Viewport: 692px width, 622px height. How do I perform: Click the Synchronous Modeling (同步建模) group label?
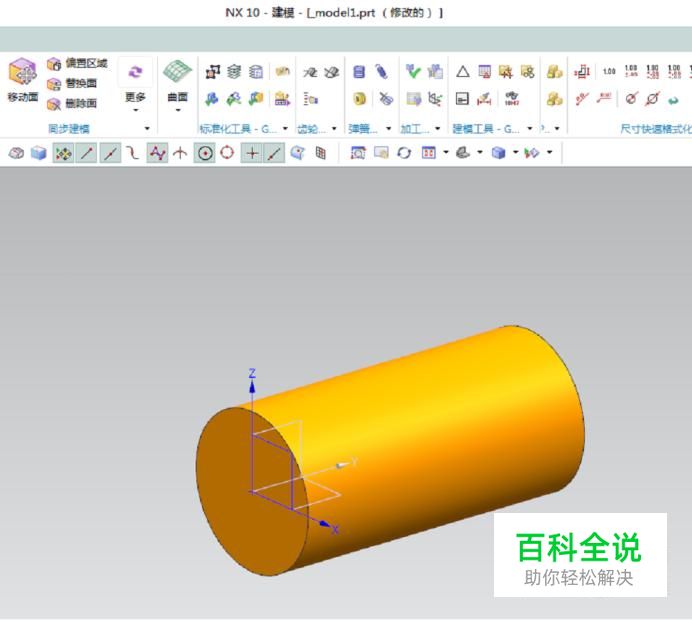click(x=69, y=129)
